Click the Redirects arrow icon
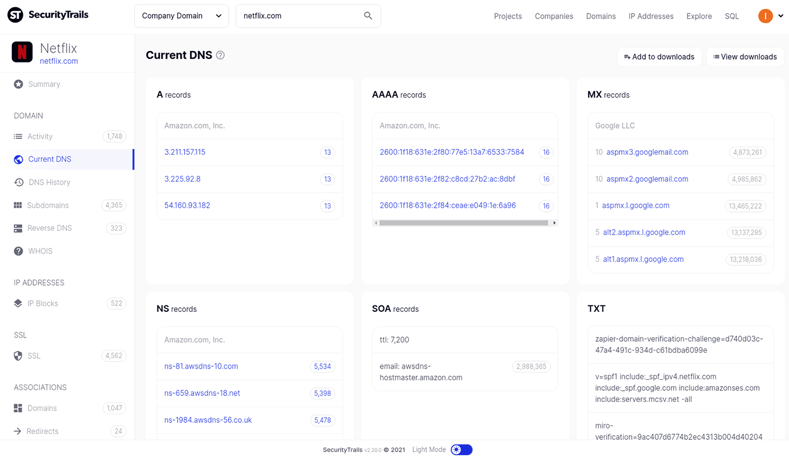789x458 pixels. coord(18,431)
